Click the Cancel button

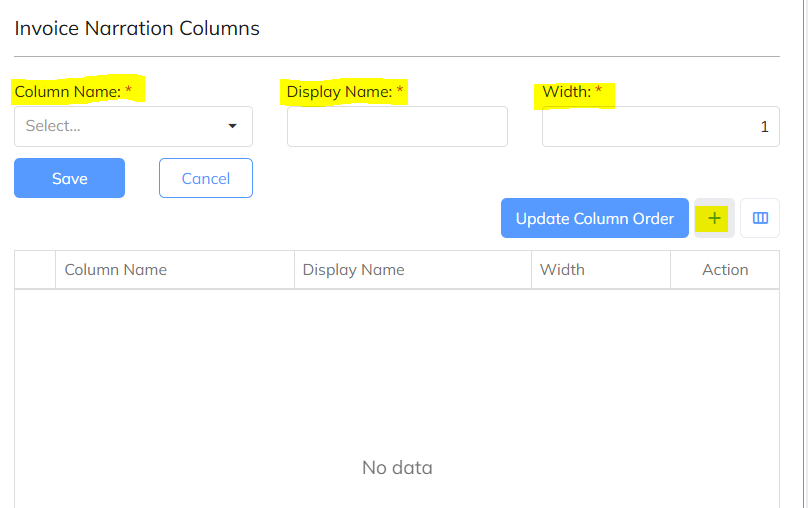tap(205, 178)
